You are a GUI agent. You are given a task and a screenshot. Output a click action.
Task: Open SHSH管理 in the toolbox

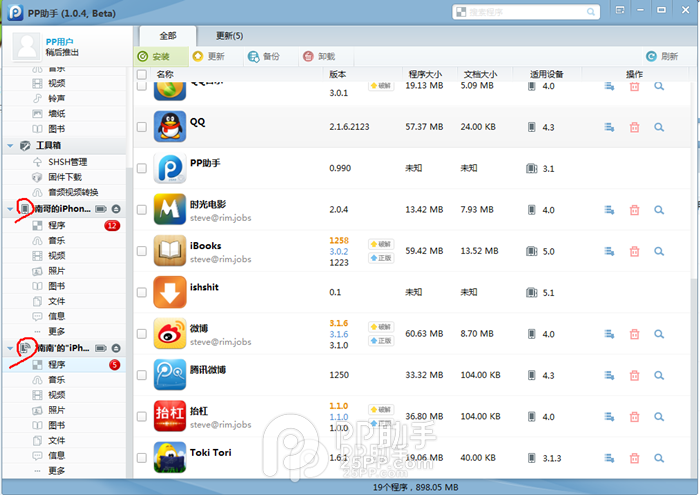pyautogui.click(x=67, y=161)
